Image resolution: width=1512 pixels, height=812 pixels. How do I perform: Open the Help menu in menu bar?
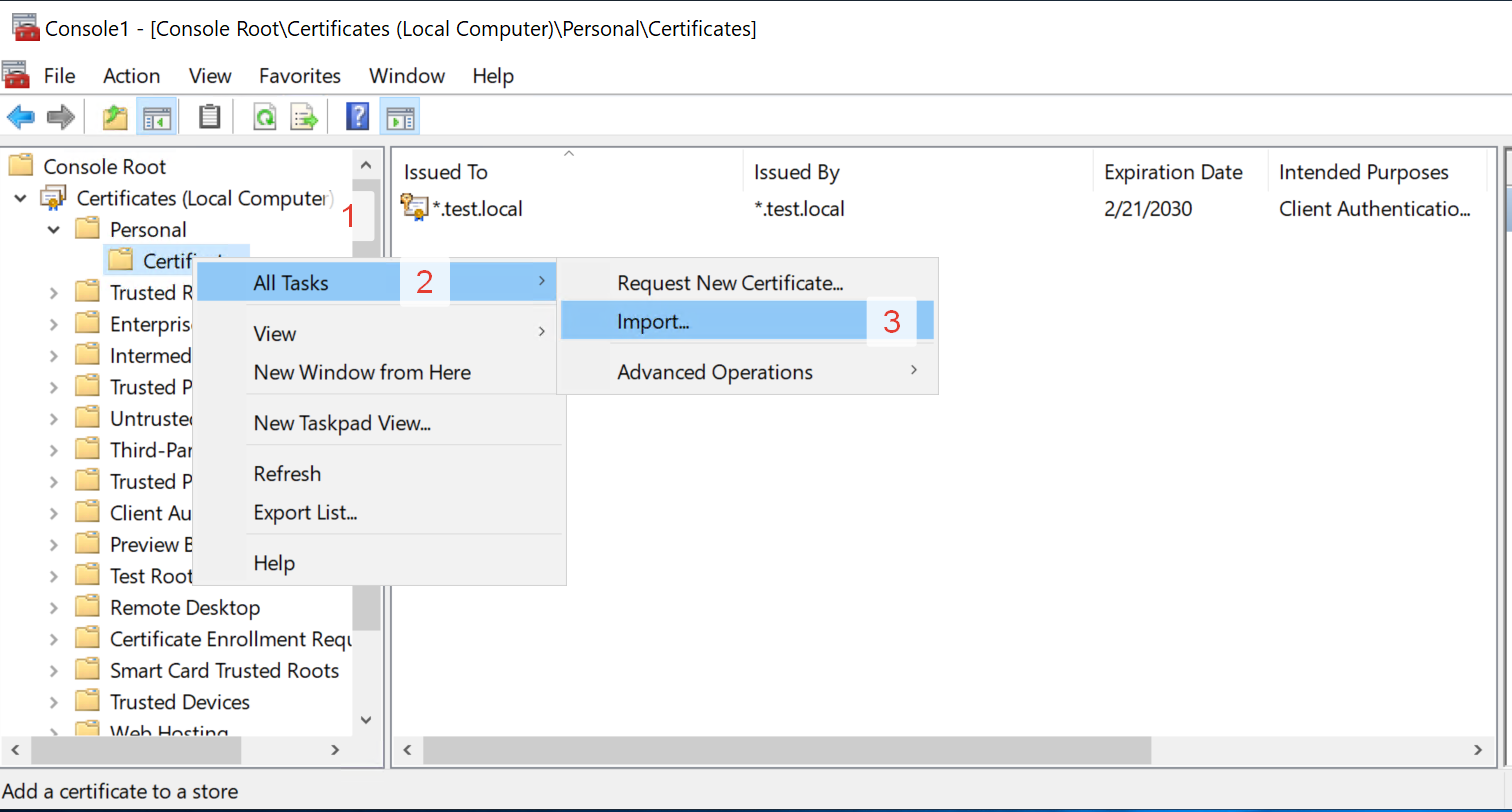pyautogui.click(x=493, y=76)
